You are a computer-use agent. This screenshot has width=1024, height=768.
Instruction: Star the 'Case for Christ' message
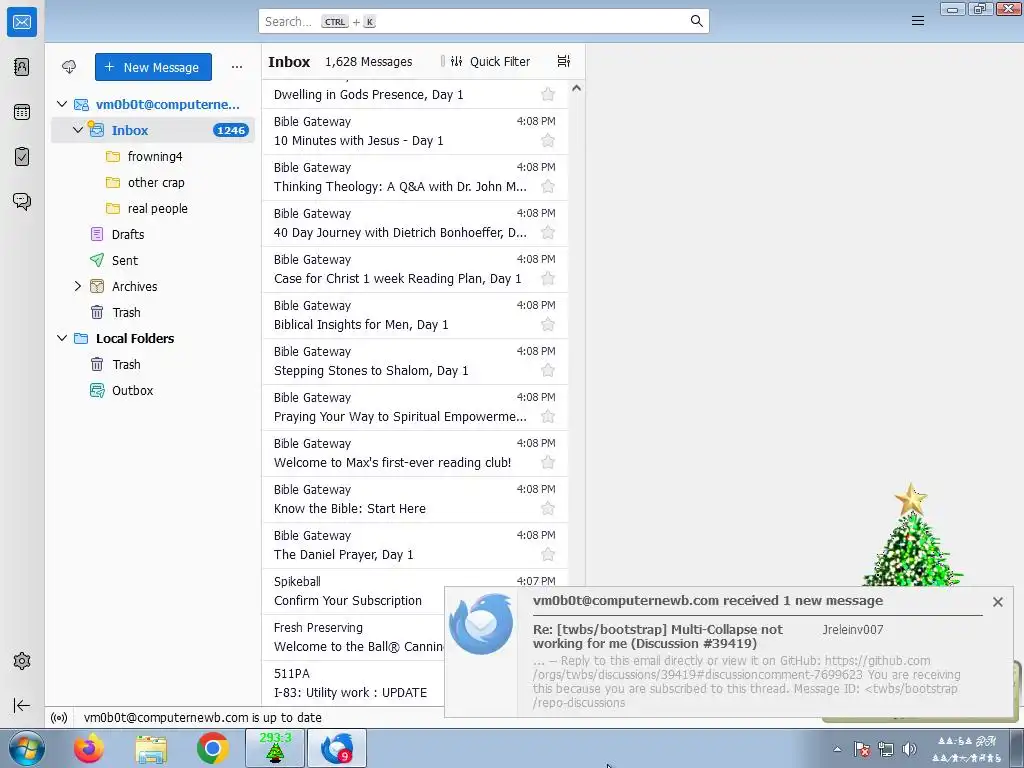tap(548, 279)
